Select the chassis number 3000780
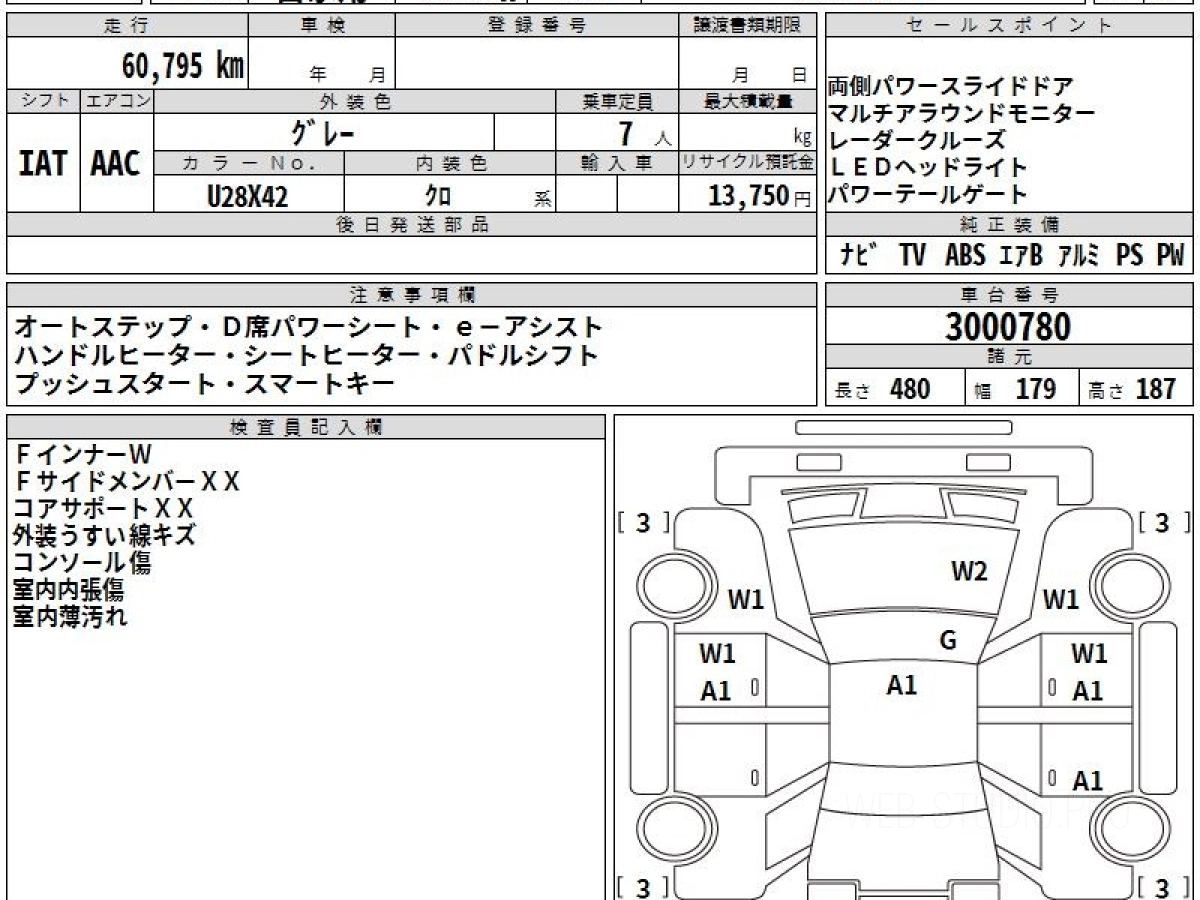Screen dimensions: 1200x900 (1008, 326)
